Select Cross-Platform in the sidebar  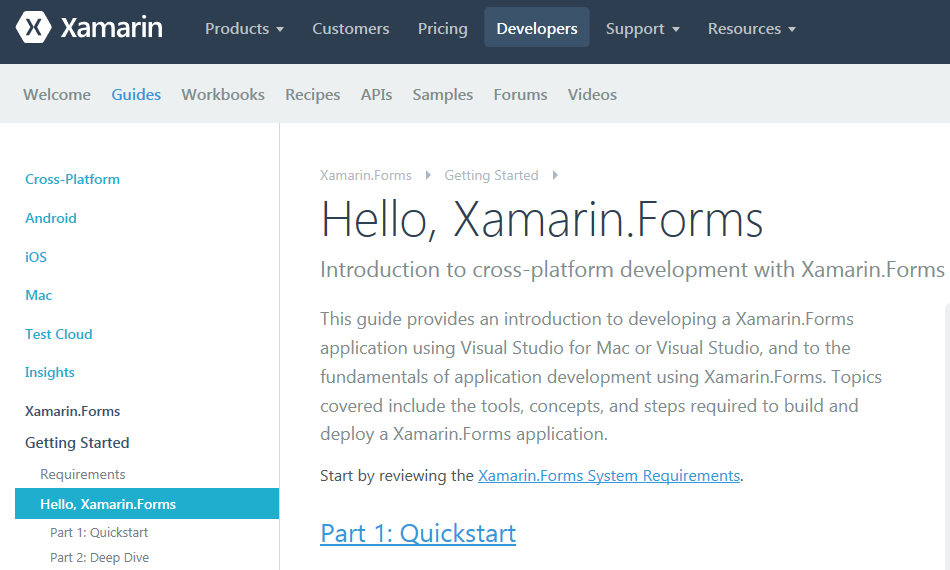point(72,180)
